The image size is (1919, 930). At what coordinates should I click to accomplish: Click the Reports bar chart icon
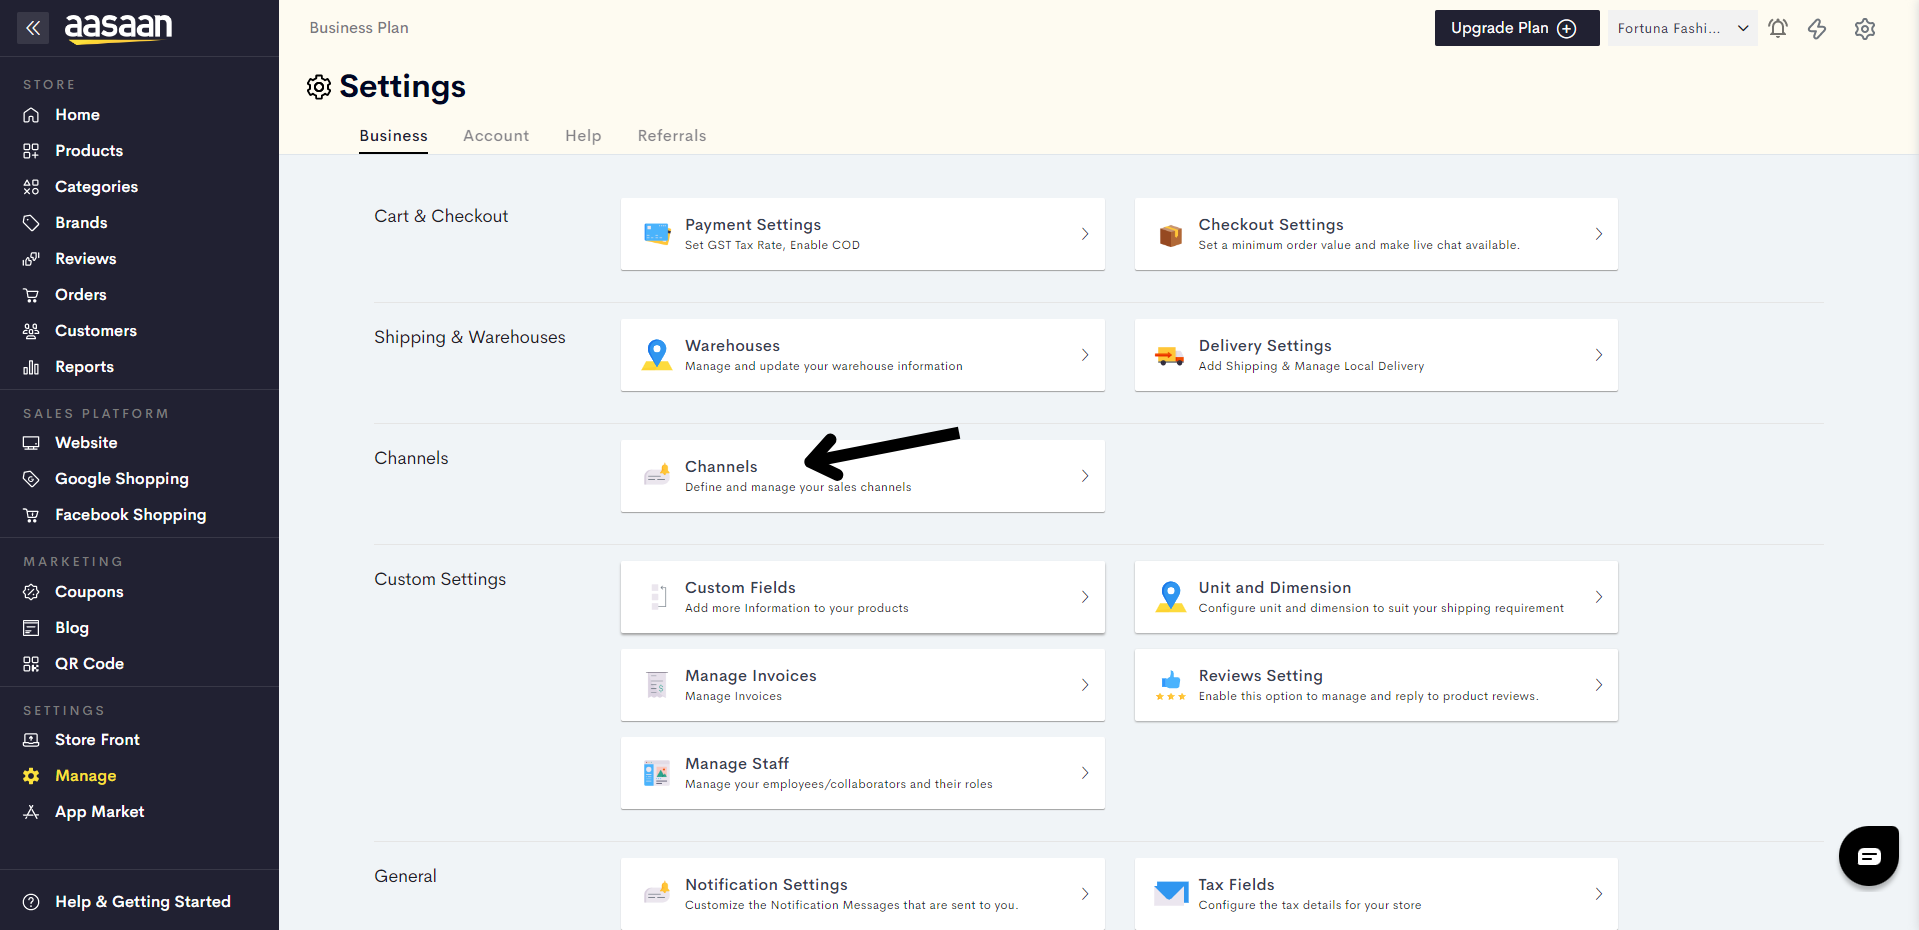coord(31,367)
